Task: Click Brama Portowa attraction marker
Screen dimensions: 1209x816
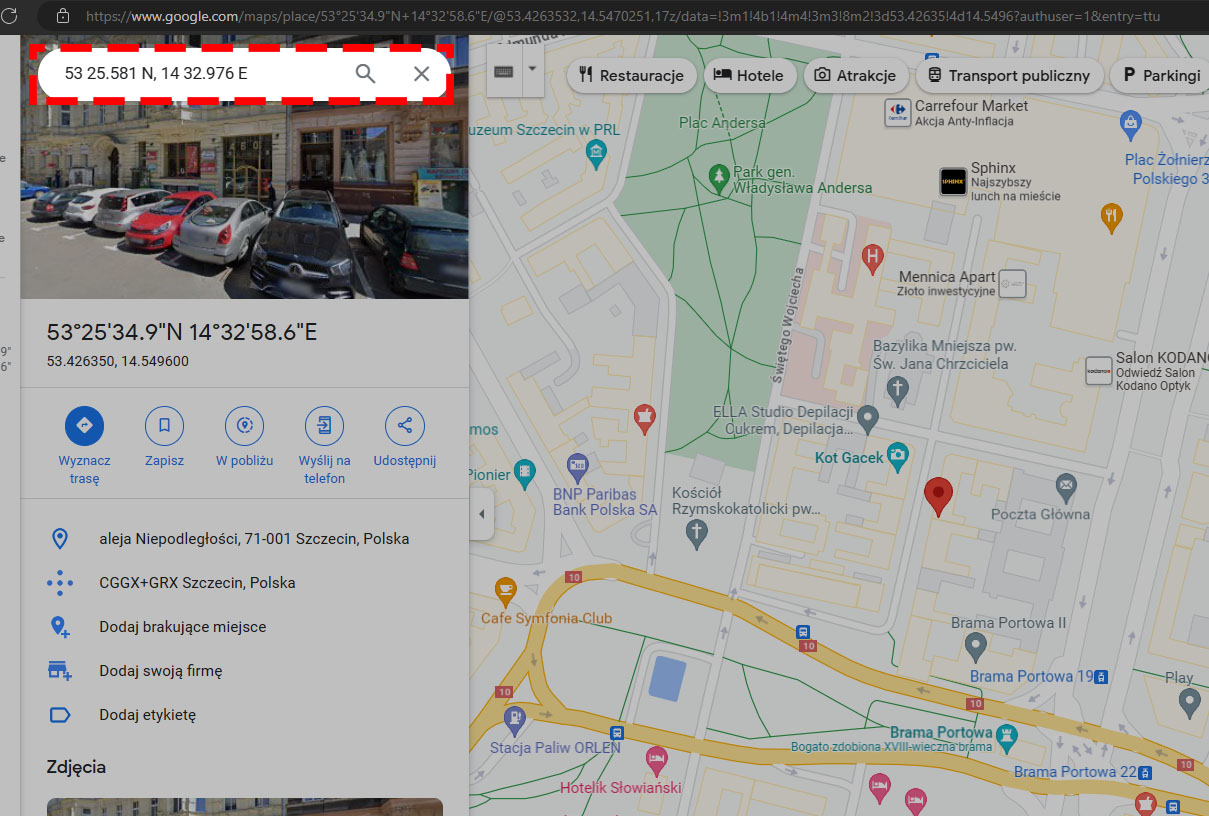Action: pos(1007,738)
